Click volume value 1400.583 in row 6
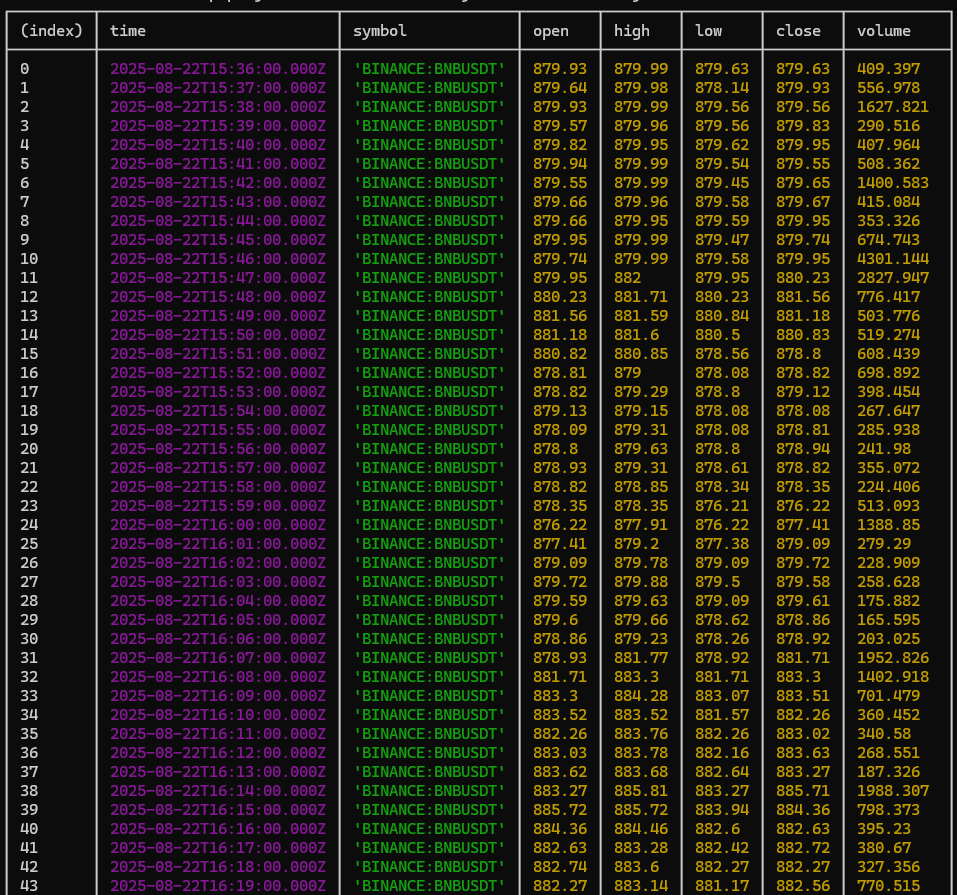957x895 pixels. pos(893,183)
